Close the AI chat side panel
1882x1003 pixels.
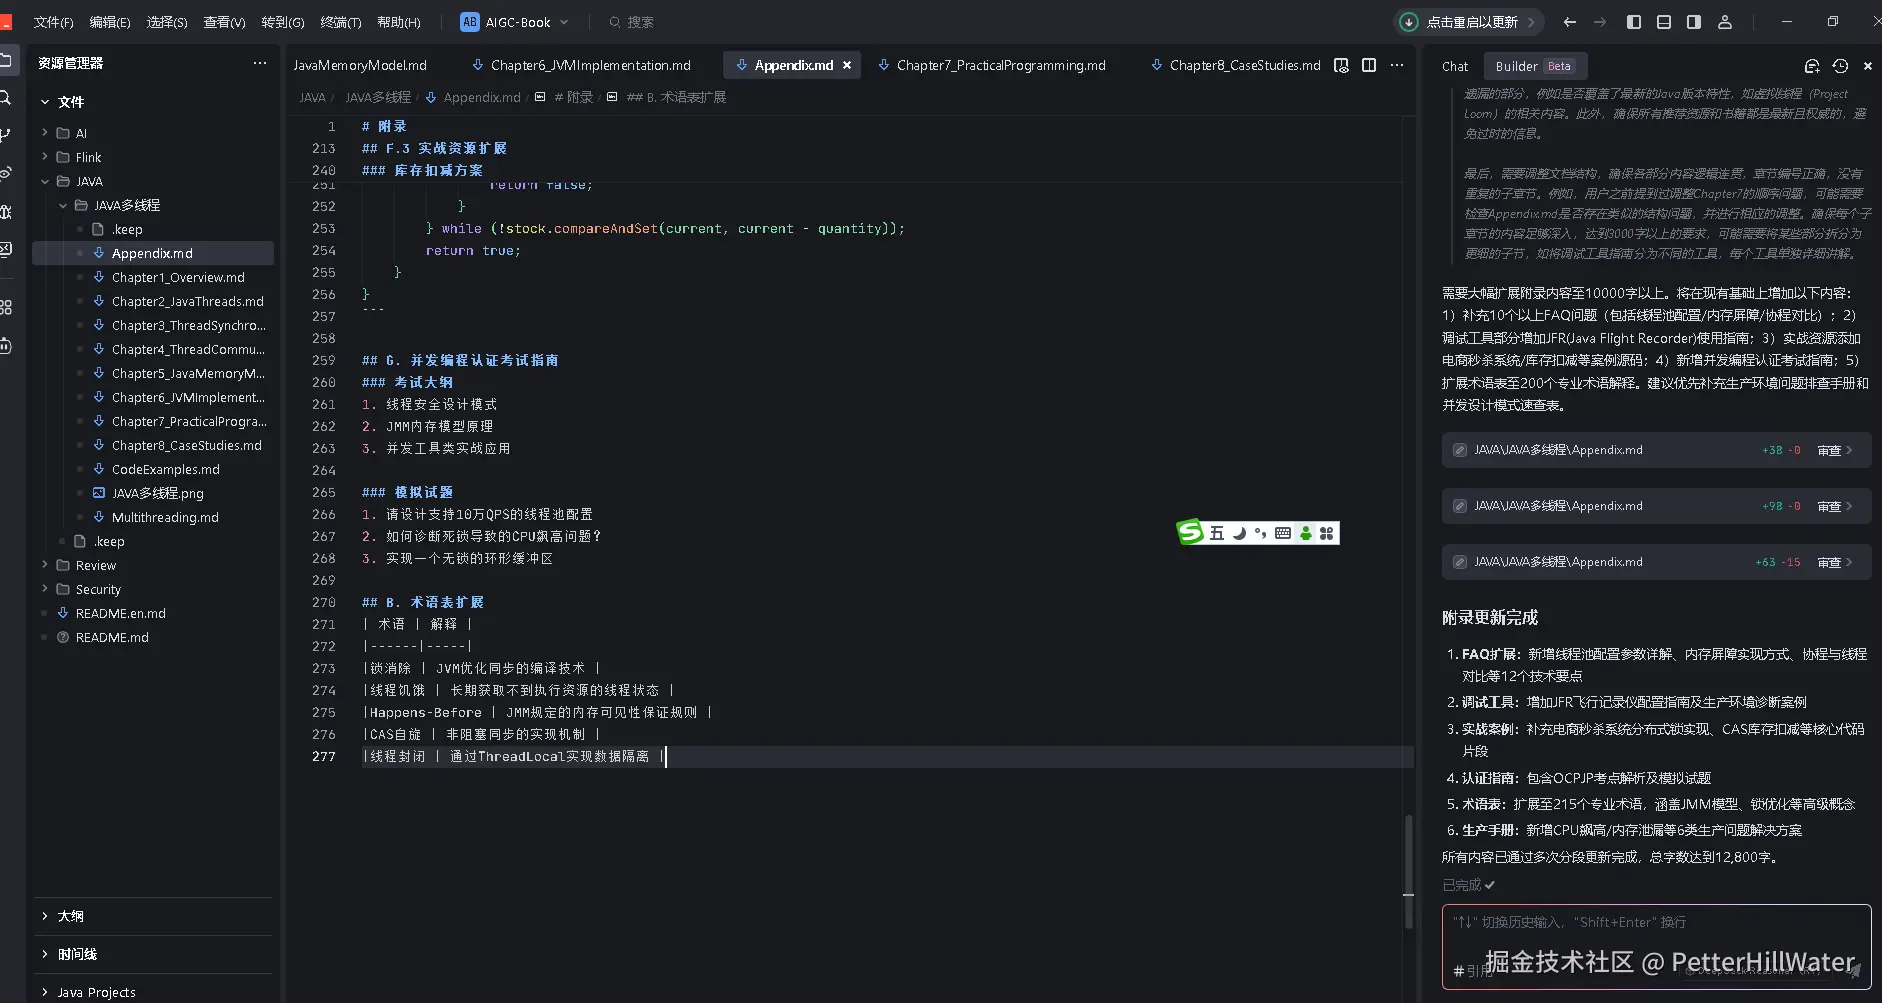click(x=1868, y=66)
